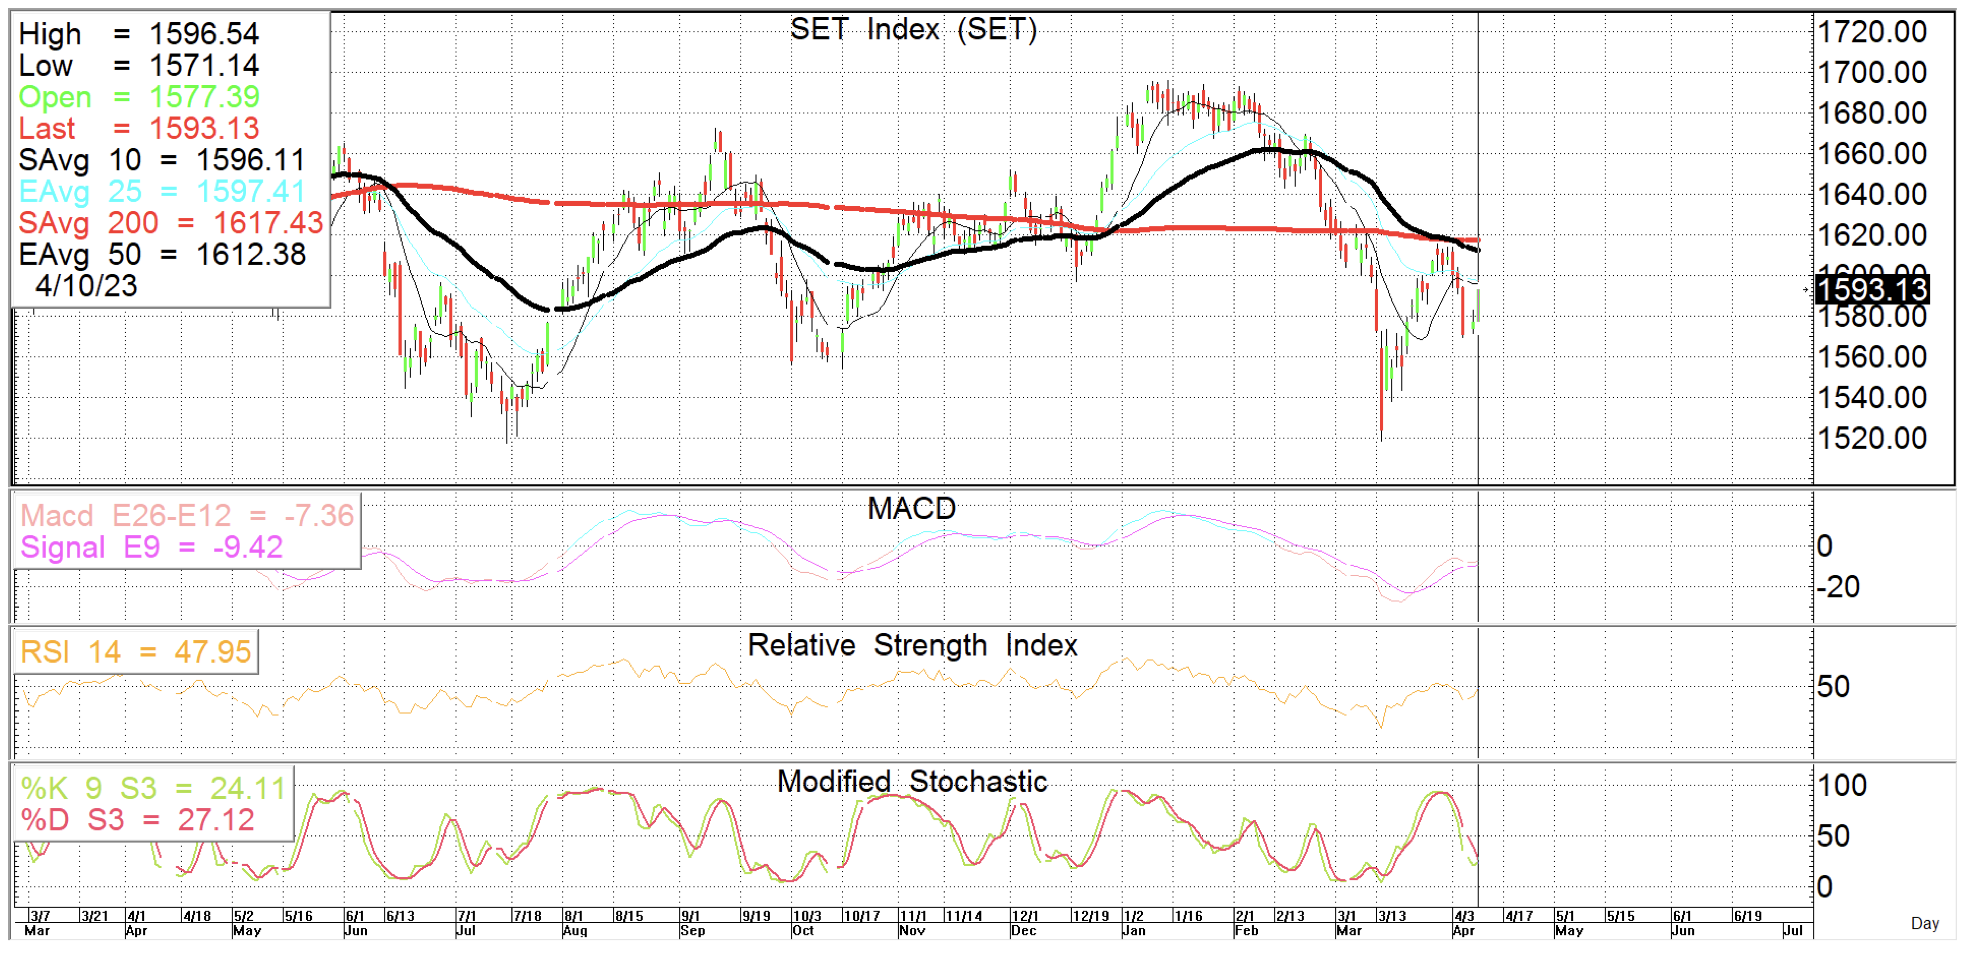Select red 'SAvg 200 = 1617.43' legend
This screenshot has height=962, width=1962.
tap(171, 222)
